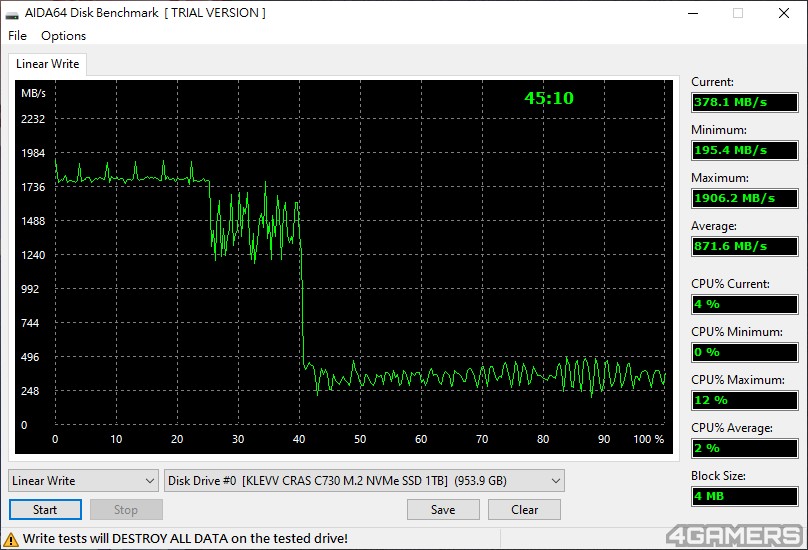Click the AIDA64 title bar disk icon
Viewport: 808px width, 550px height.
tap(11, 14)
